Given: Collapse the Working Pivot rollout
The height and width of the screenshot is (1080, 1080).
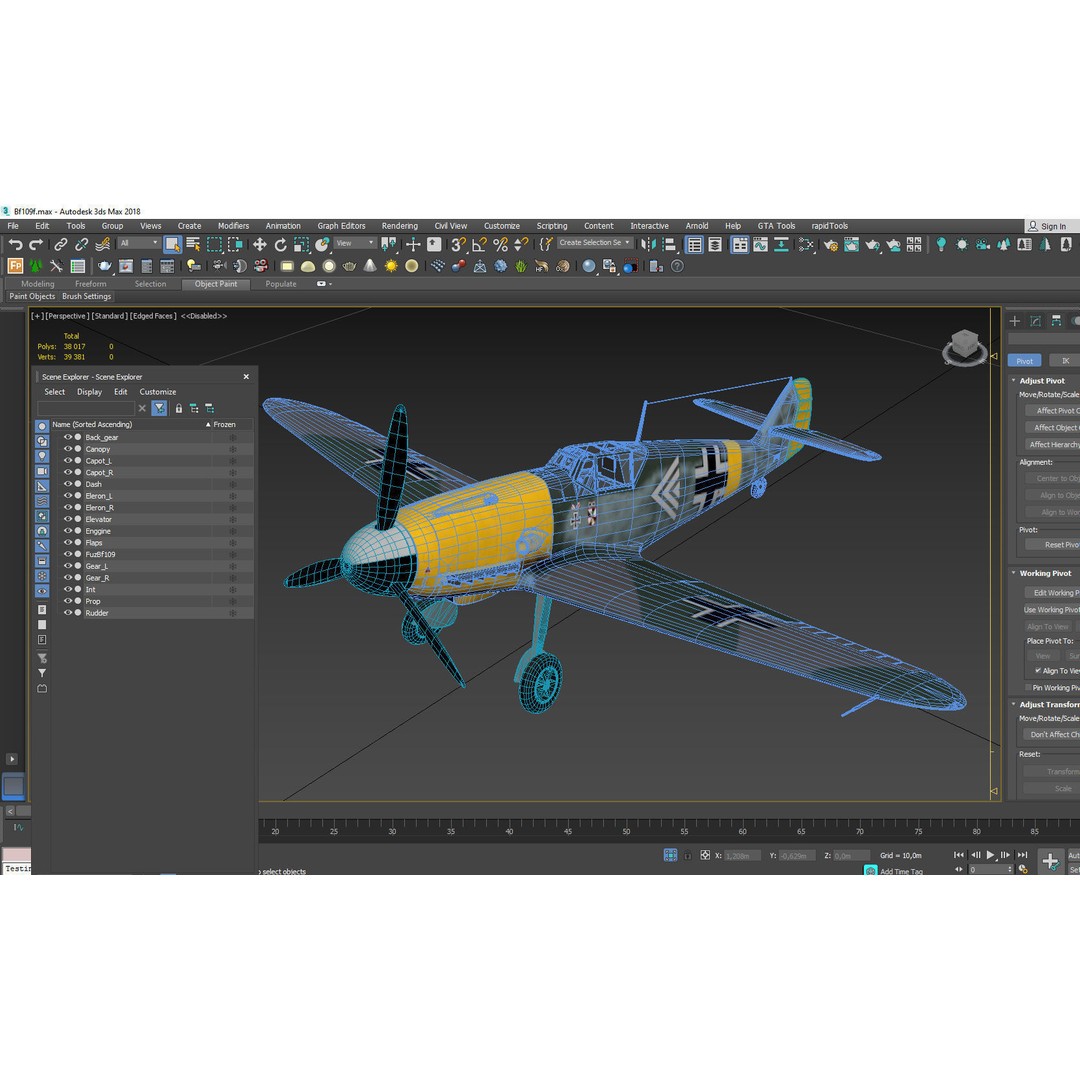Looking at the screenshot, I should point(1014,573).
